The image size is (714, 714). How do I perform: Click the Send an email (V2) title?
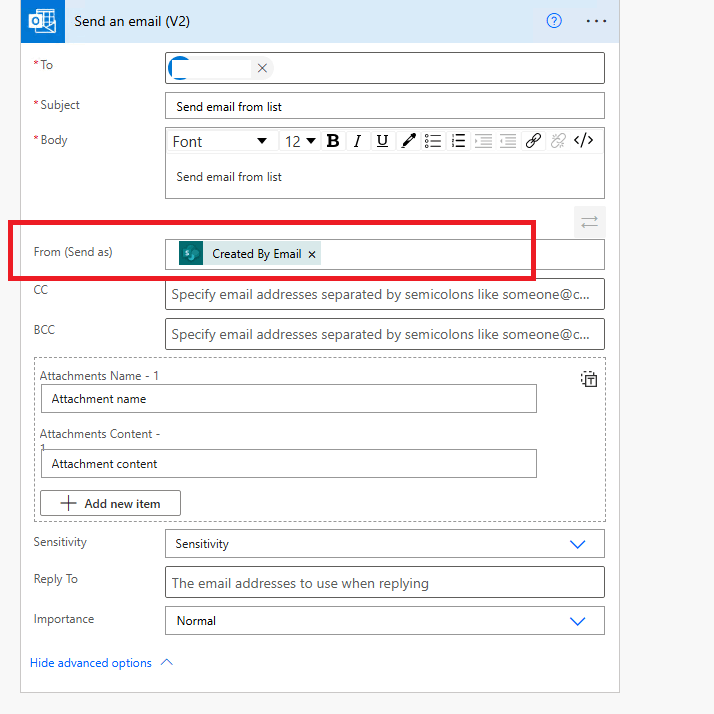[132, 21]
